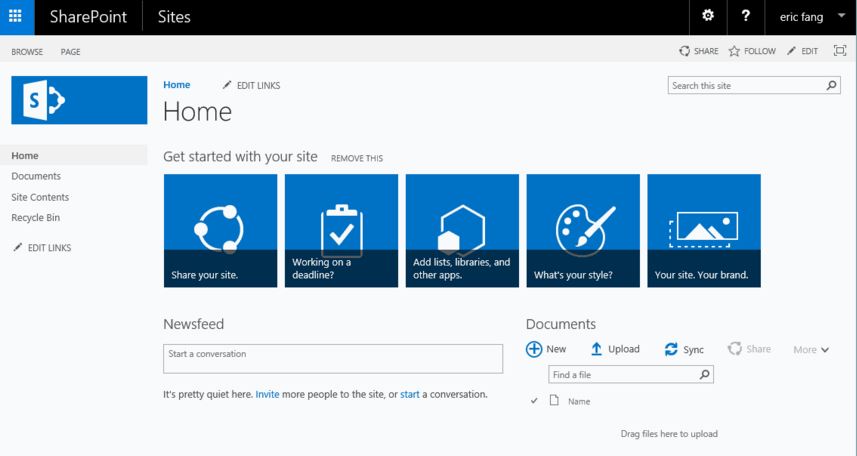Open the Share your site tile
The height and width of the screenshot is (456, 857).
click(220, 231)
